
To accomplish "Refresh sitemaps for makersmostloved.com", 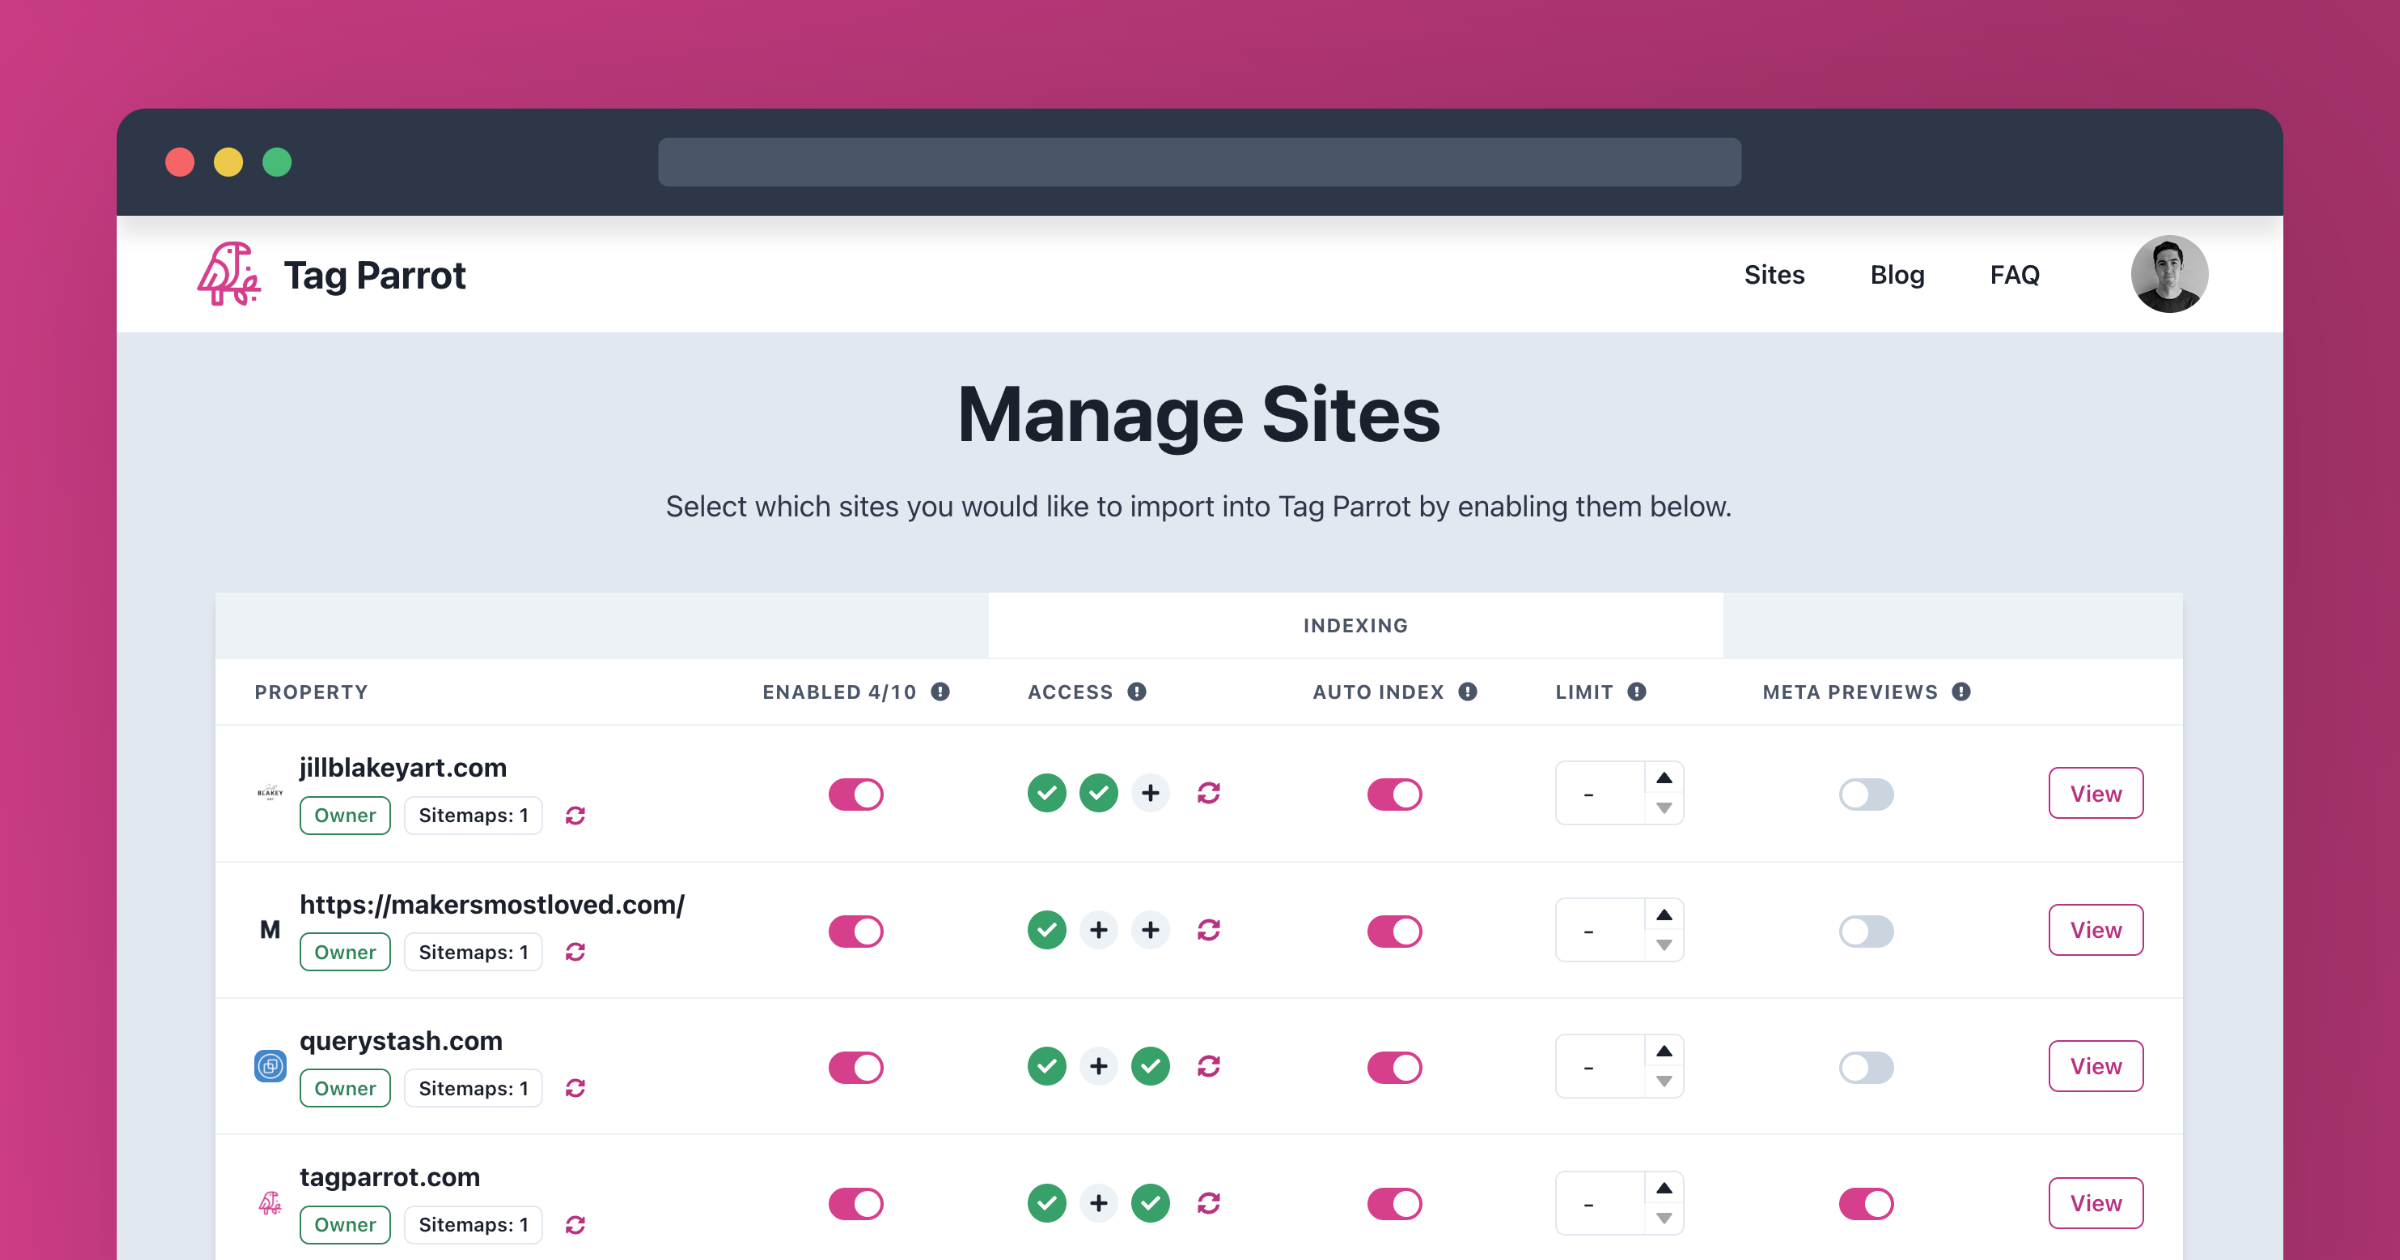I will pos(575,952).
